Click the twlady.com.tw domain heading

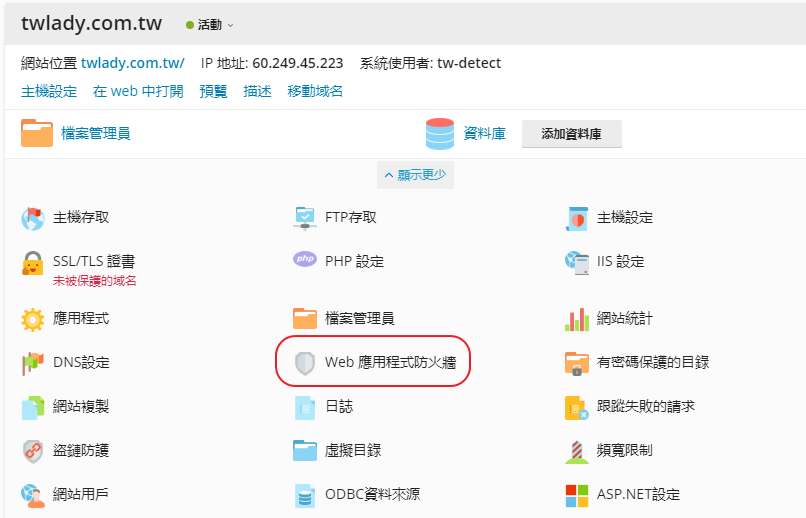click(x=91, y=23)
